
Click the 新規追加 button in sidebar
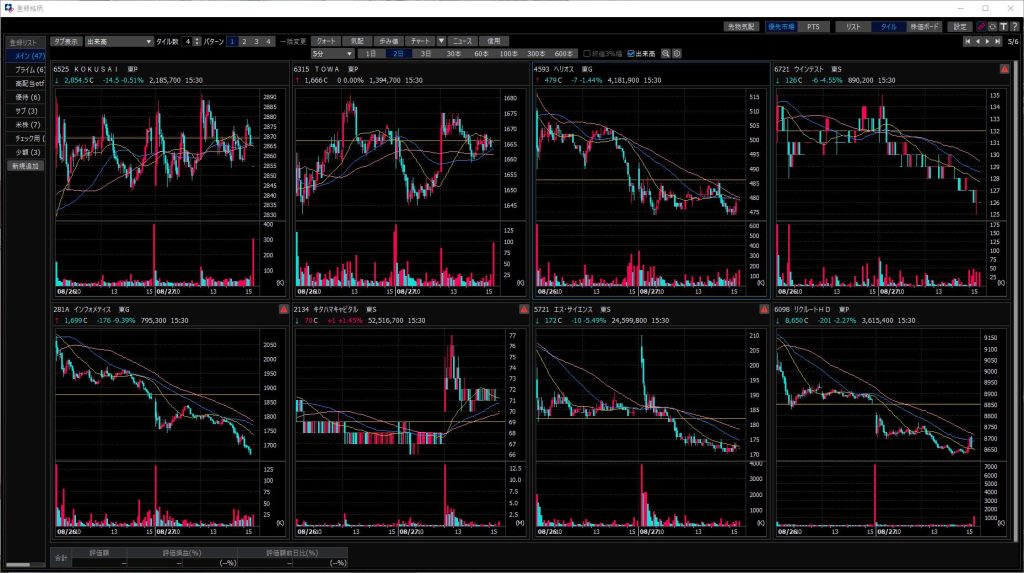(x=25, y=165)
